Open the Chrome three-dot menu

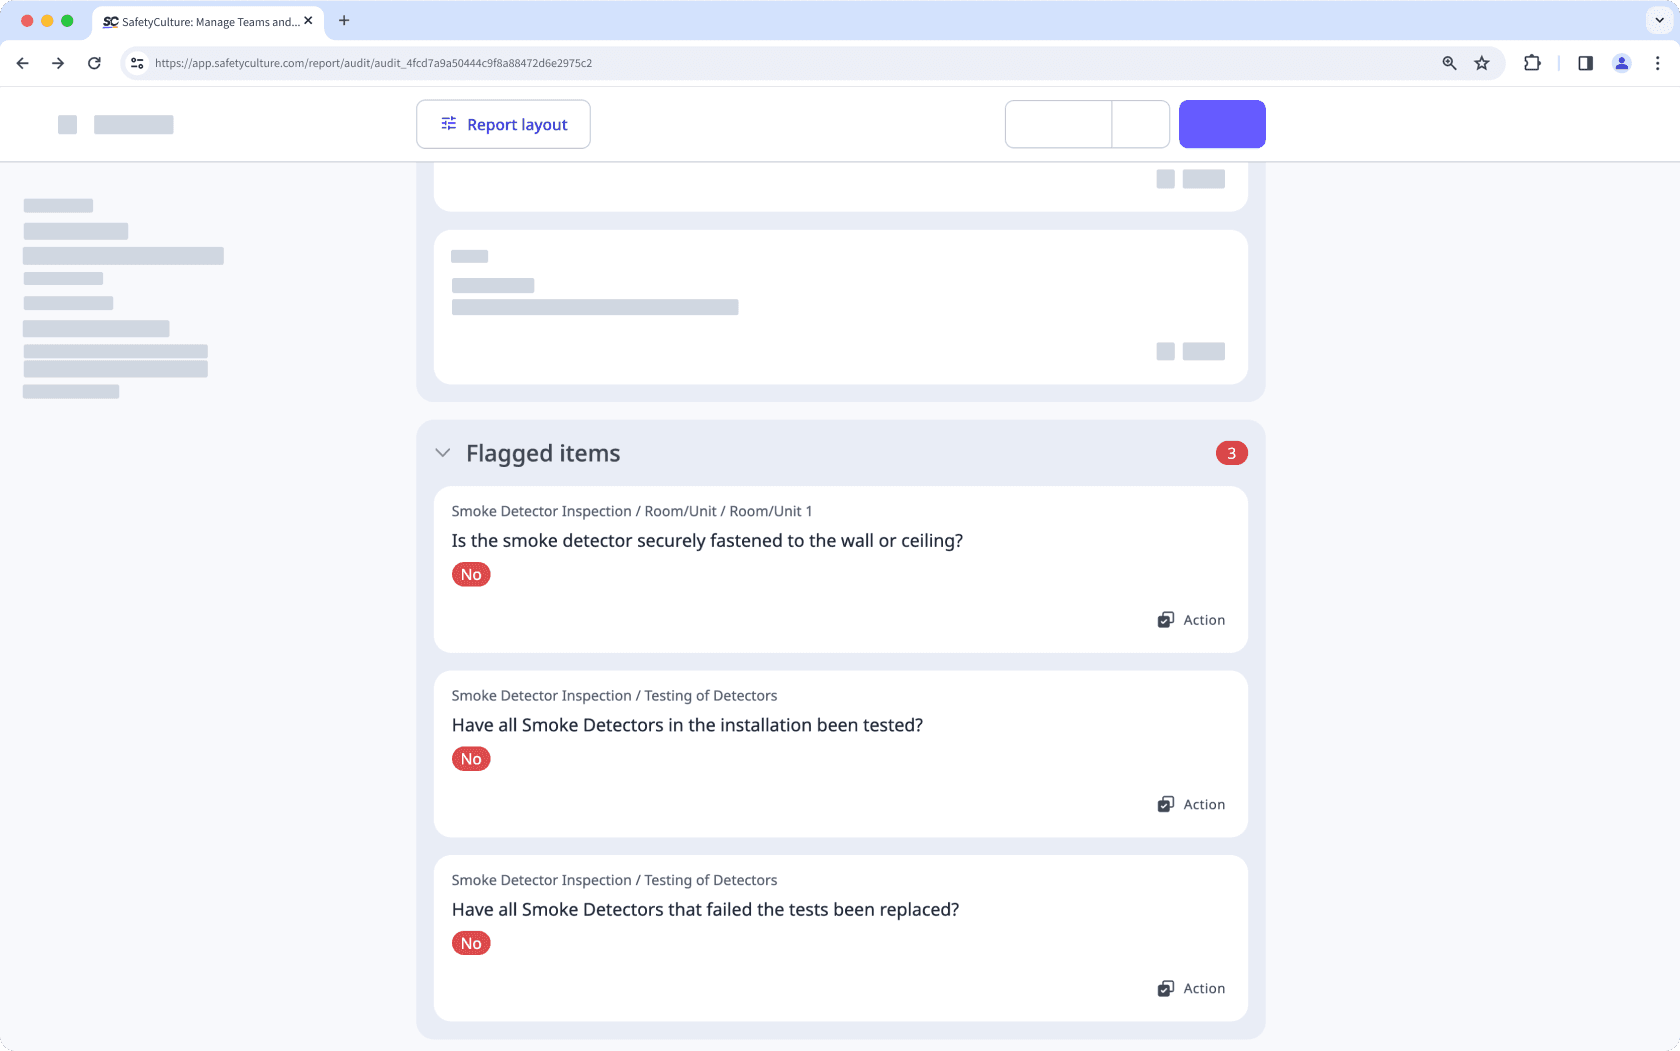click(x=1658, y=63)
